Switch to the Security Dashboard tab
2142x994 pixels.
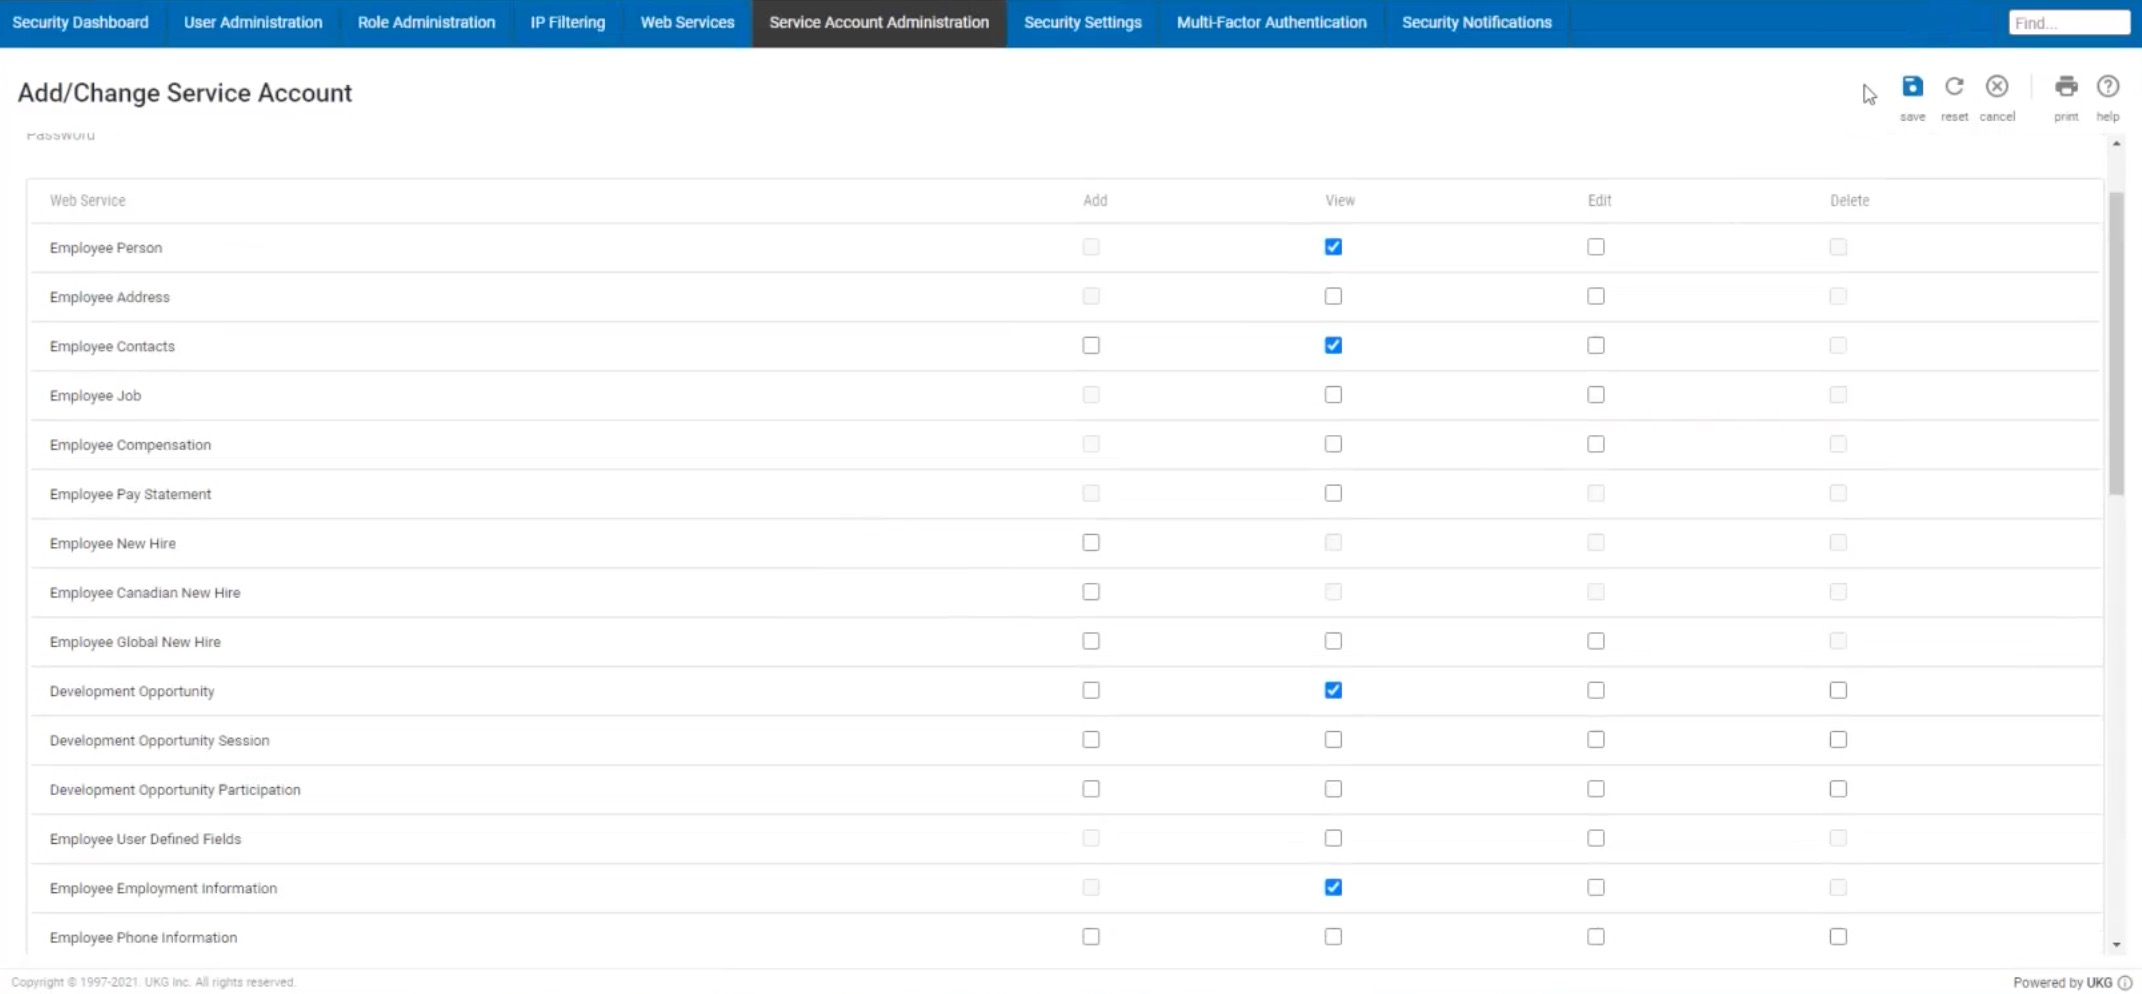click(x=80, y=22)
